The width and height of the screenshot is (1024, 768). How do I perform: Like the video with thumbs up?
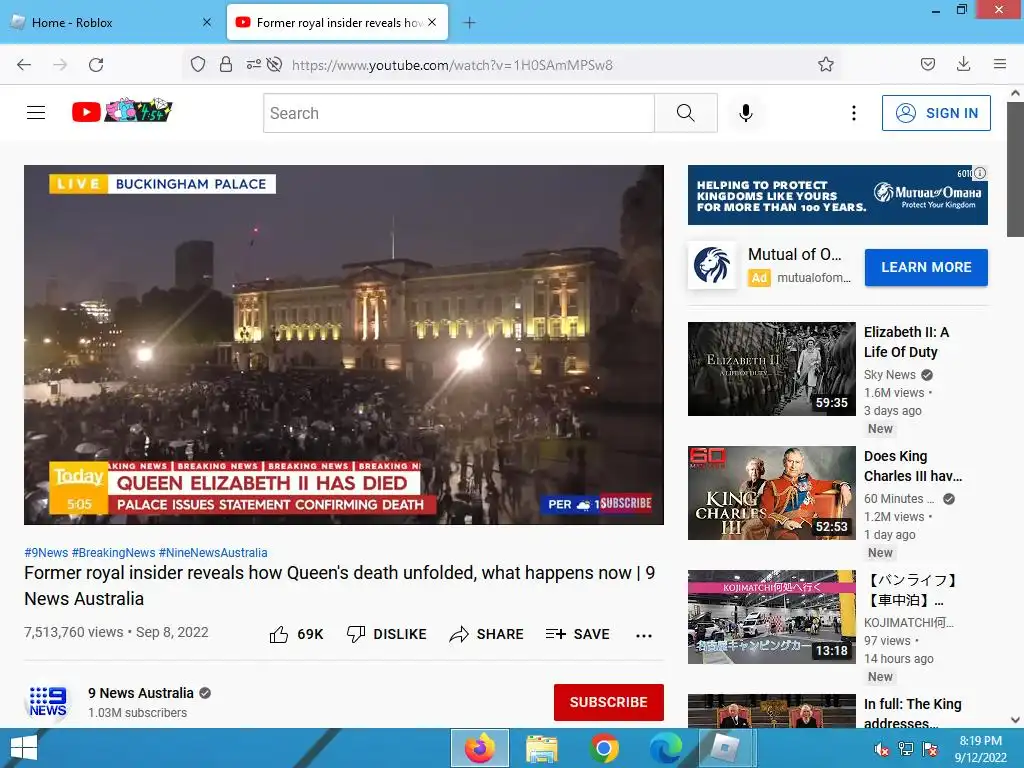click(x=296, y=634)
